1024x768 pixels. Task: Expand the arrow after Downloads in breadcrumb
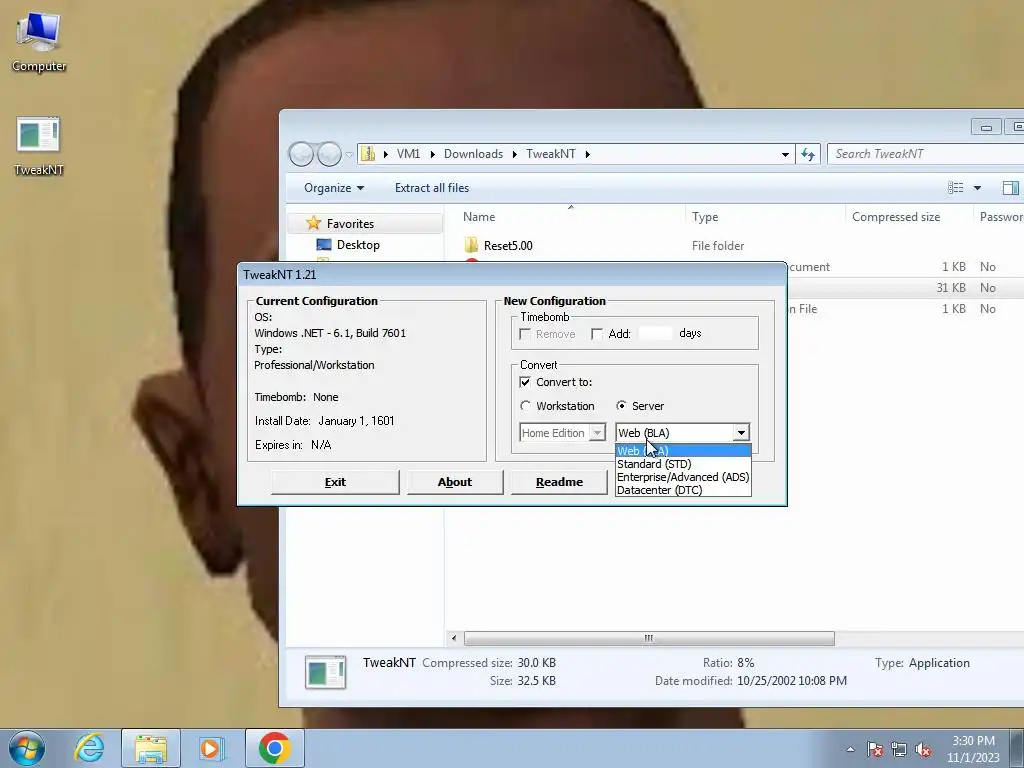pos(515,154)
